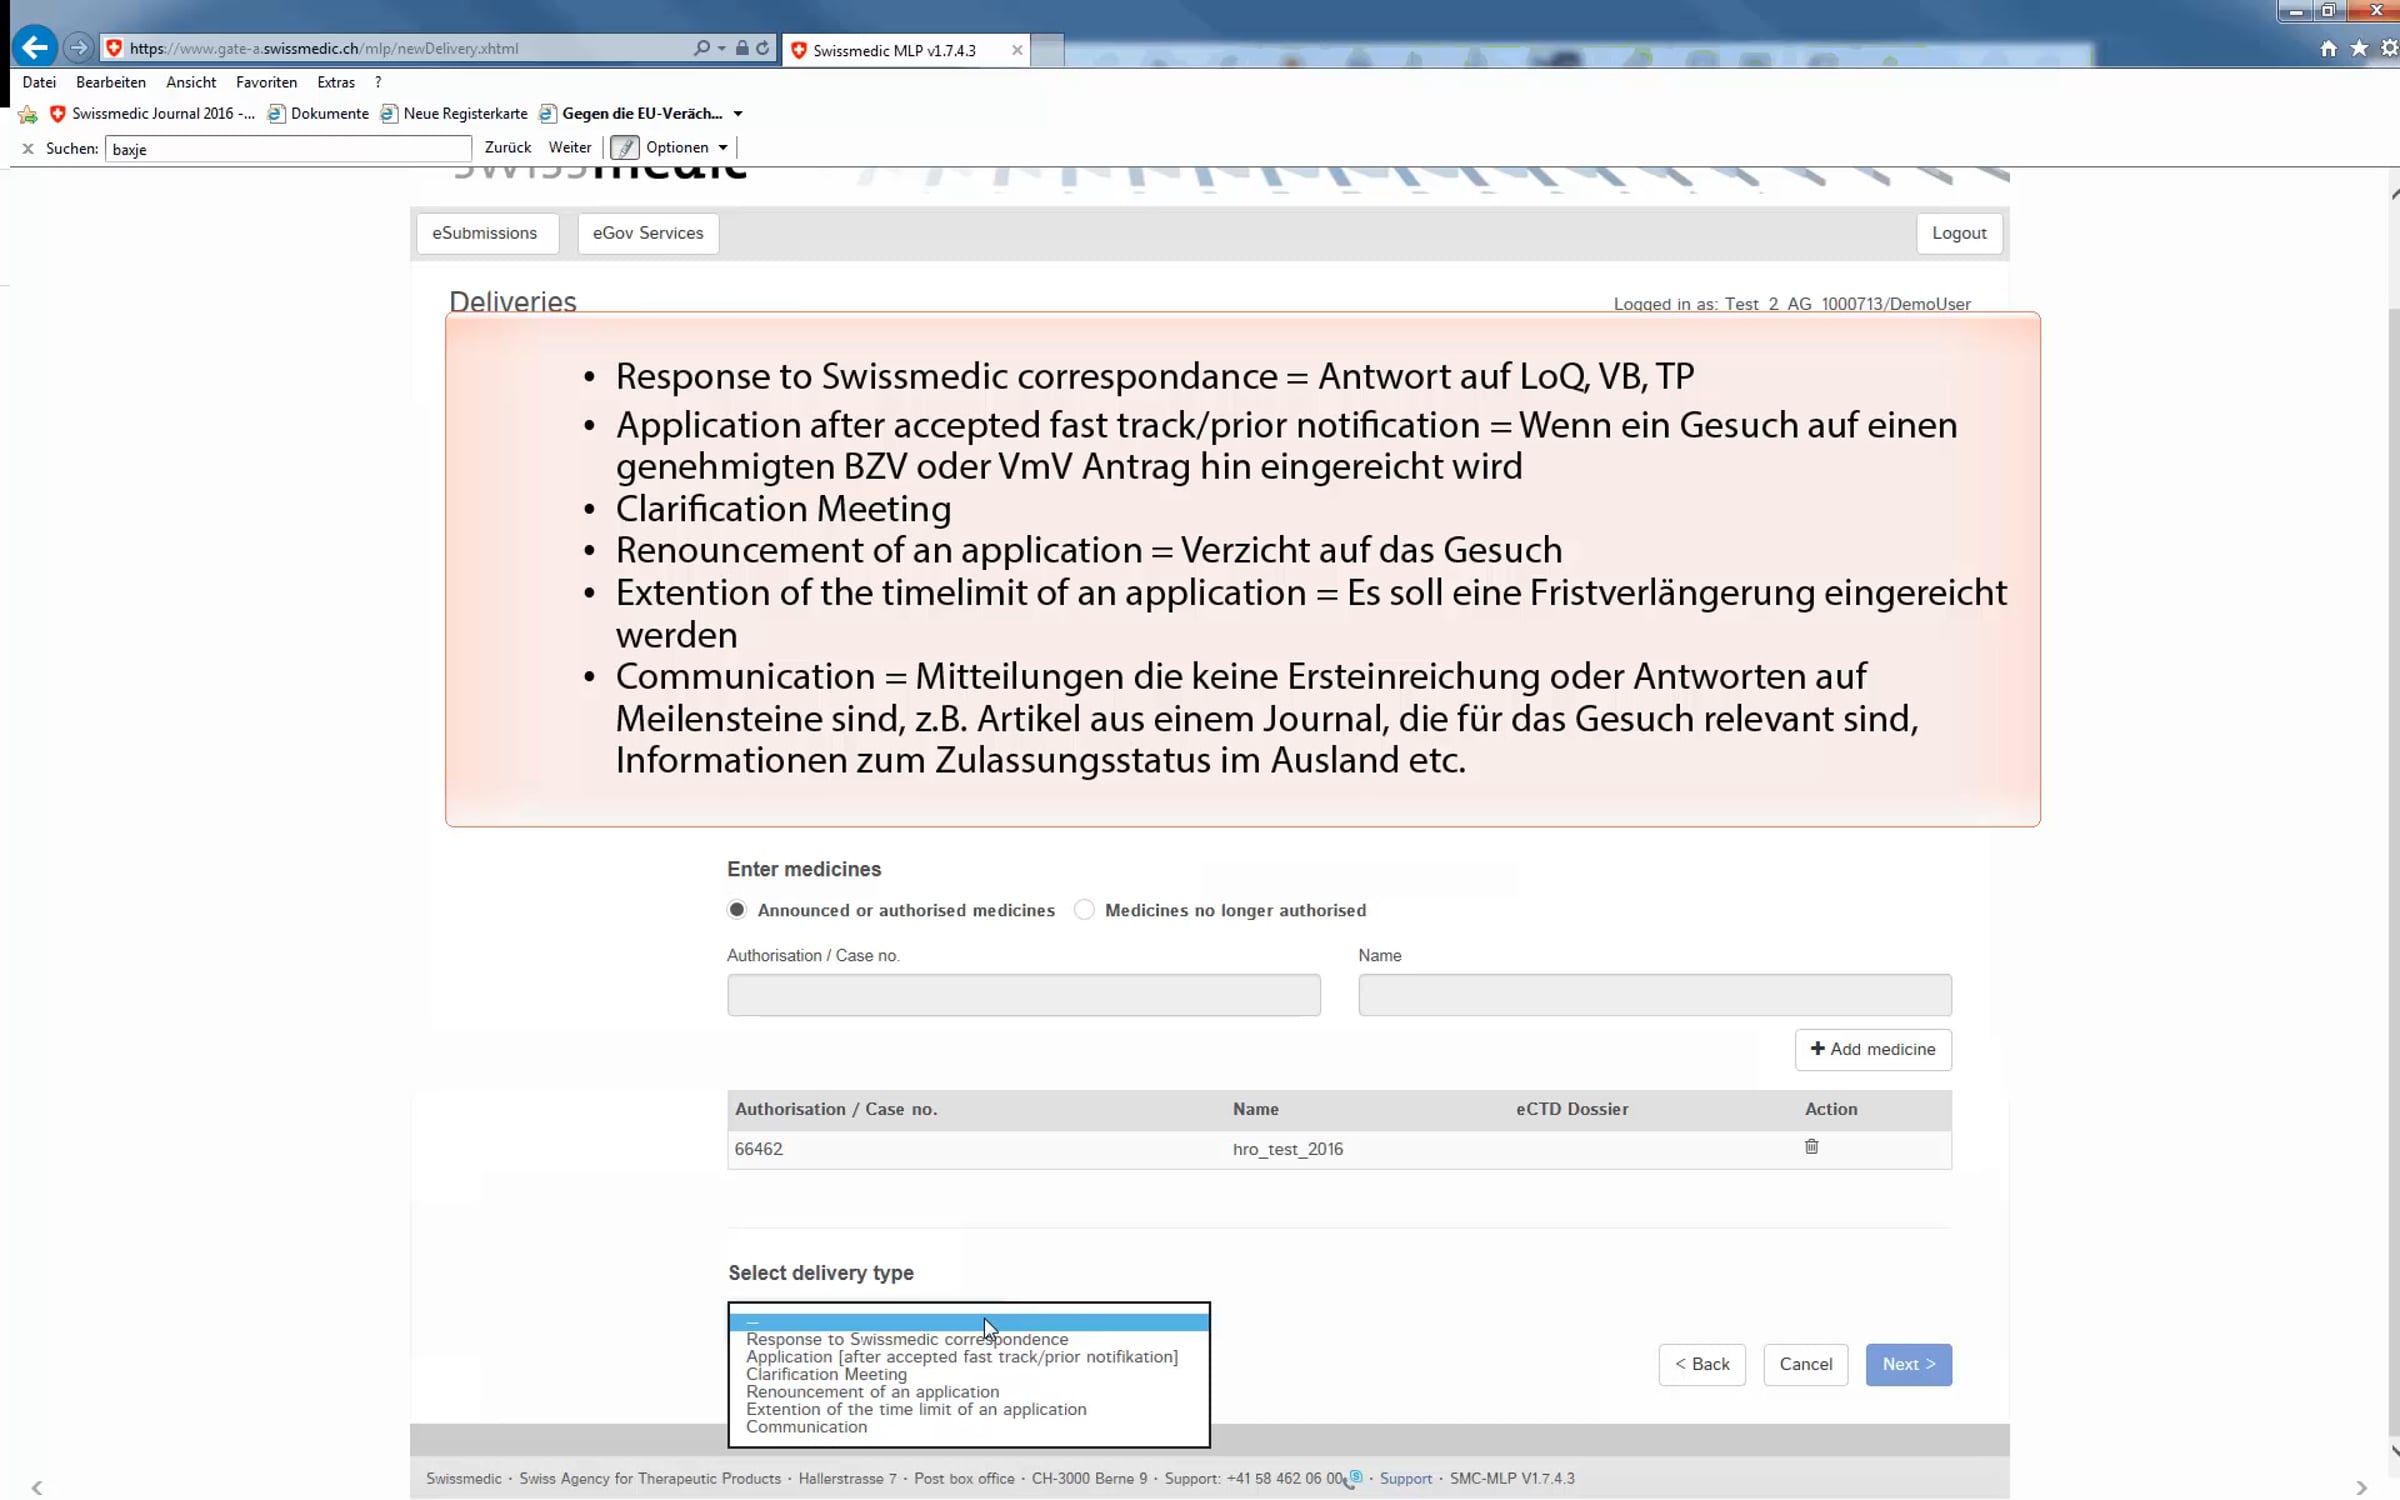Click the Add medicine button

[x=1873, y=1050]
